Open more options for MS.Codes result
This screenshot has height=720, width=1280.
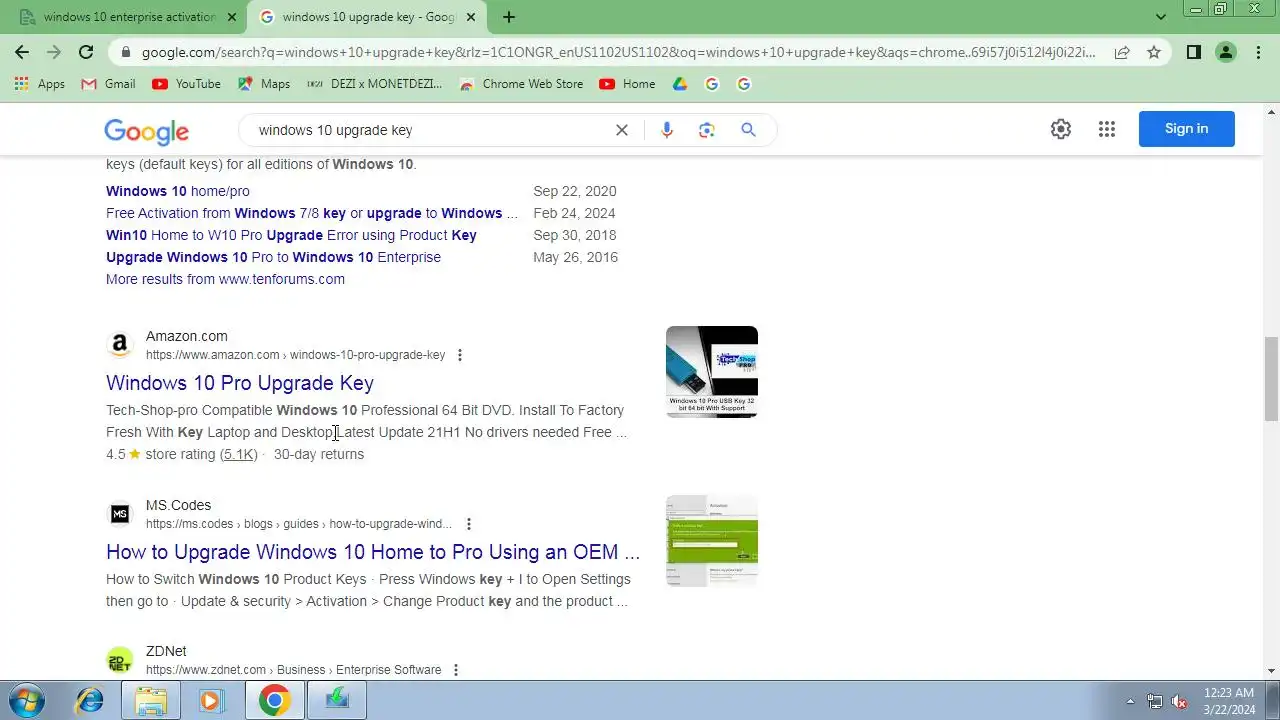[468, 524]
